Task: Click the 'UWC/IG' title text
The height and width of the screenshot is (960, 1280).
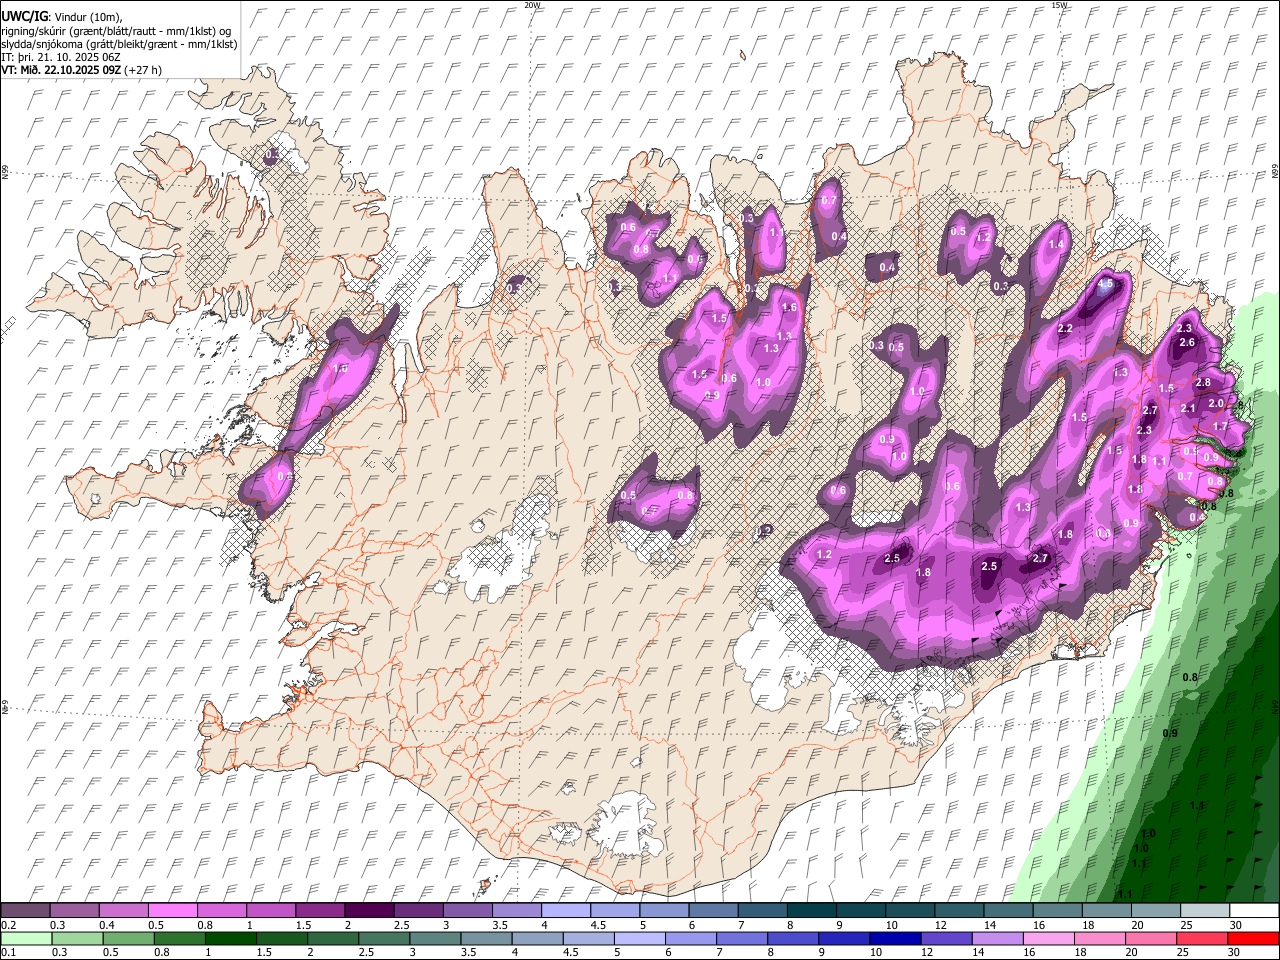Action: coord(25,17)
